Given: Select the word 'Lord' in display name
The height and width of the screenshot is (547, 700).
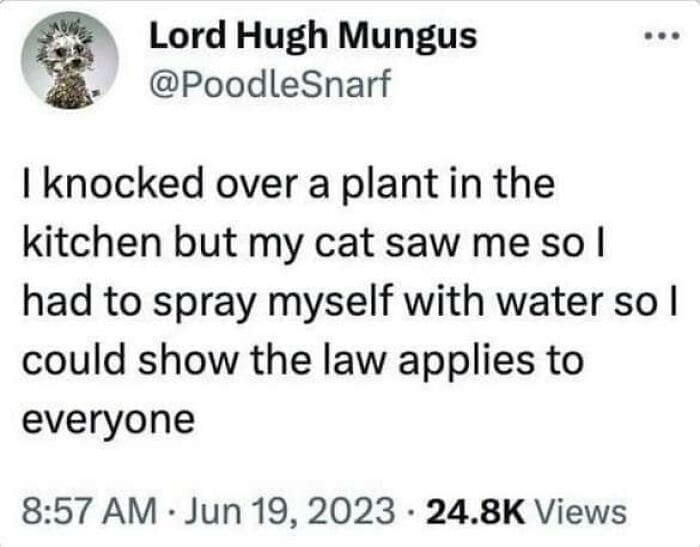Looking at the screenshot, I should click(188, 36).
